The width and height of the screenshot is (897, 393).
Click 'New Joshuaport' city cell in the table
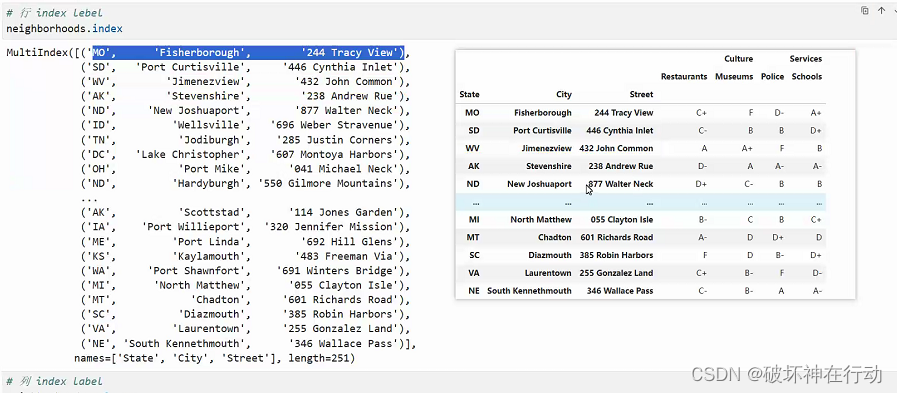[x=539, y=184]
